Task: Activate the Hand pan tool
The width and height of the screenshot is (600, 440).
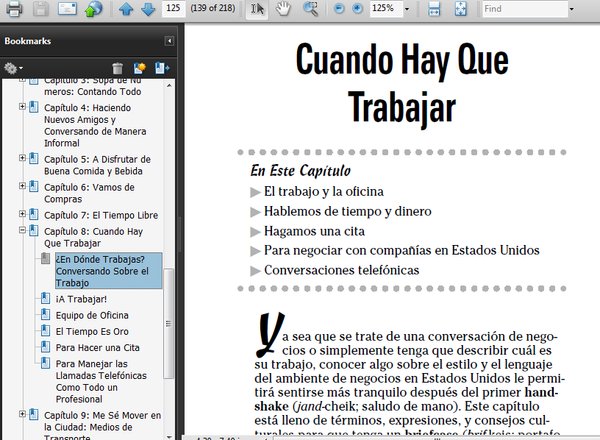Action: (284, 8)
